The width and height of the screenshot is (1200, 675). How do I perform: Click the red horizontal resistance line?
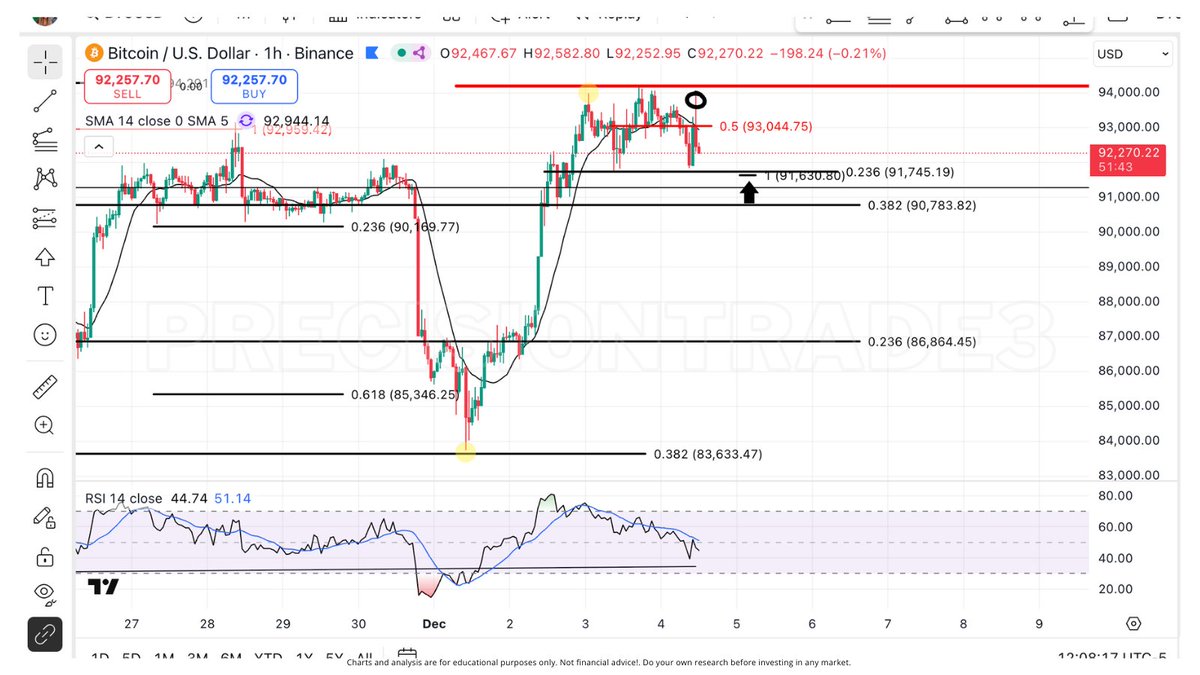point(771,86)
